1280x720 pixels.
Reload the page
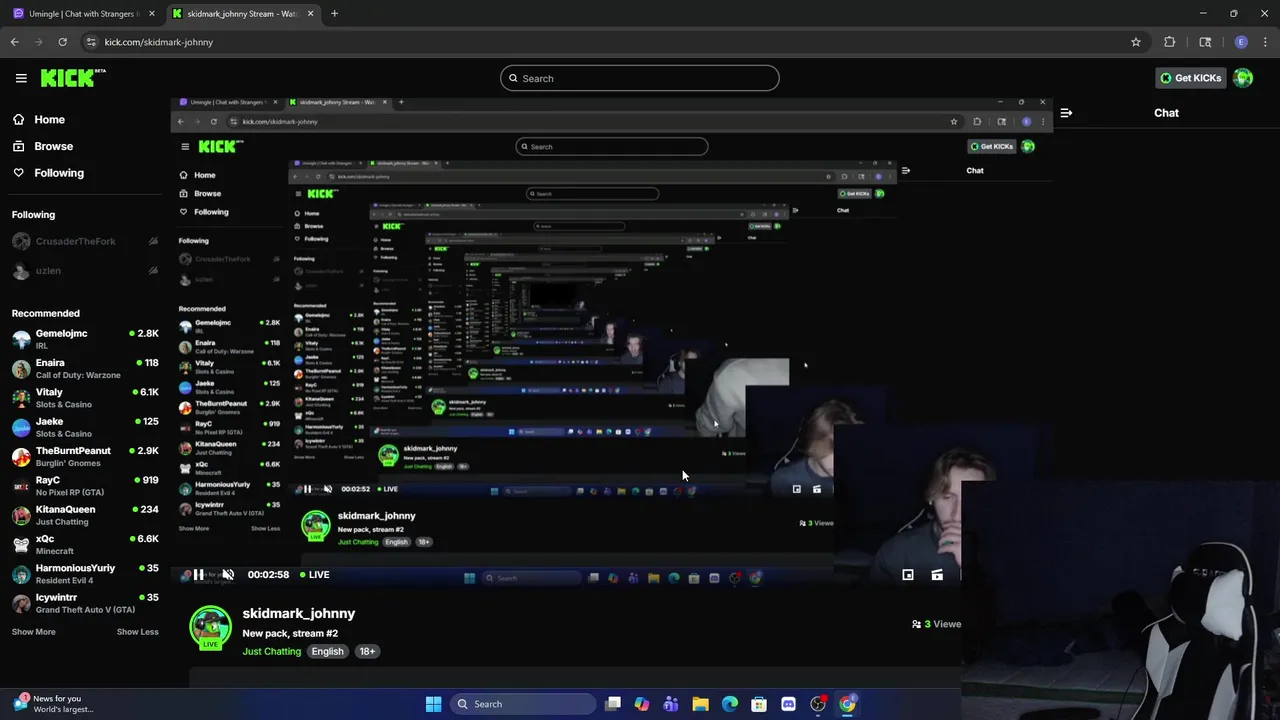click(62, 42)
